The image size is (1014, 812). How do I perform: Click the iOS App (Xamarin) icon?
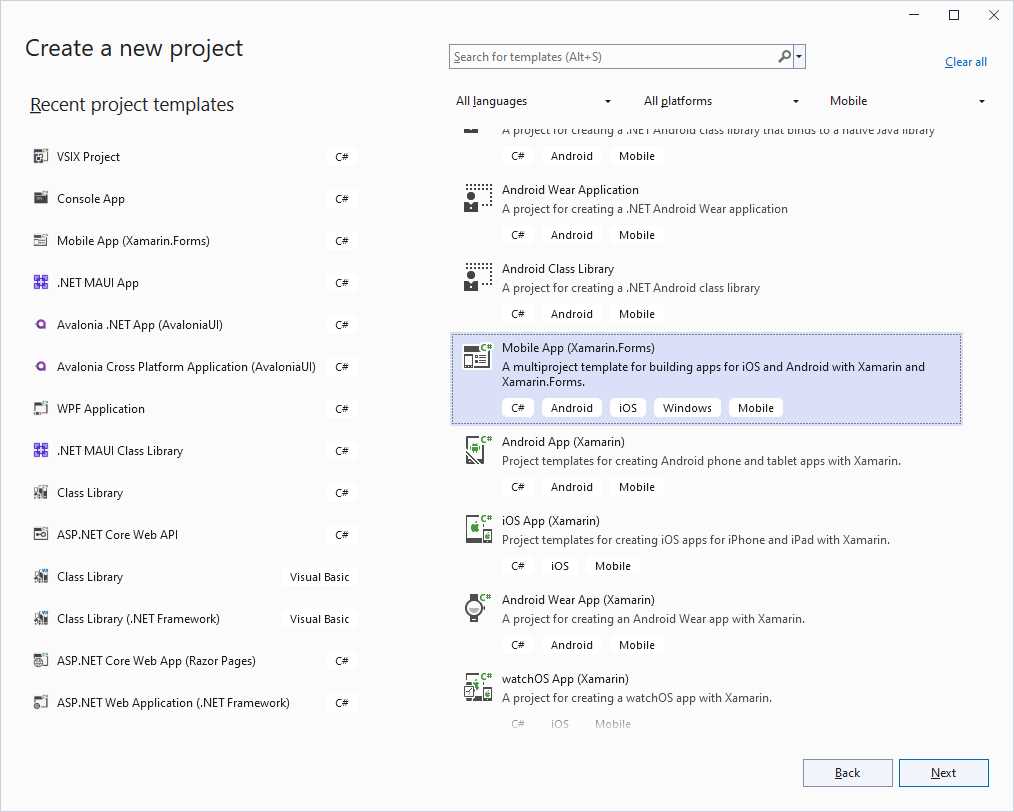[x=477, y=528]
